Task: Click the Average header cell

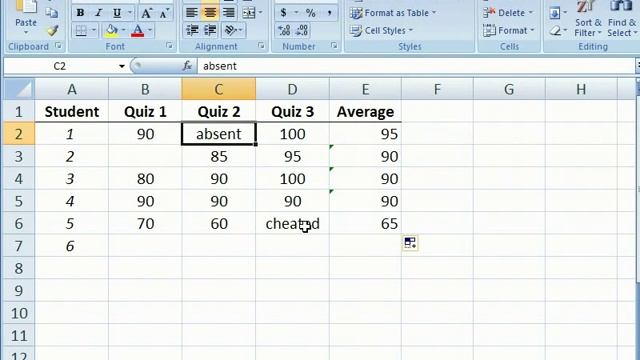Action: point(365,111)
